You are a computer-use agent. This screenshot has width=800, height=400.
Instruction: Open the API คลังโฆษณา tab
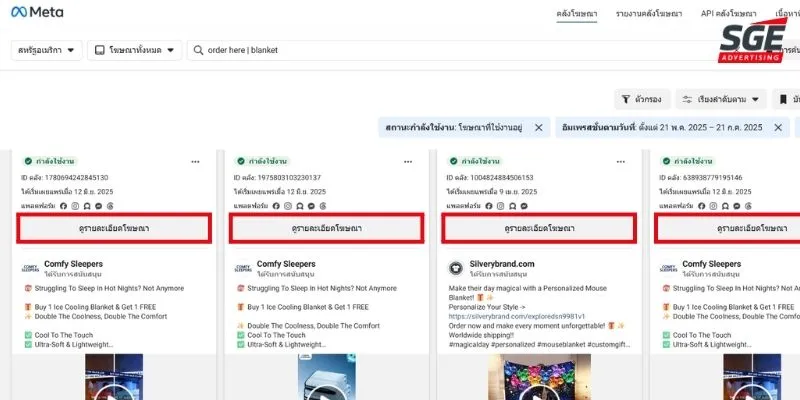(729, 14)
